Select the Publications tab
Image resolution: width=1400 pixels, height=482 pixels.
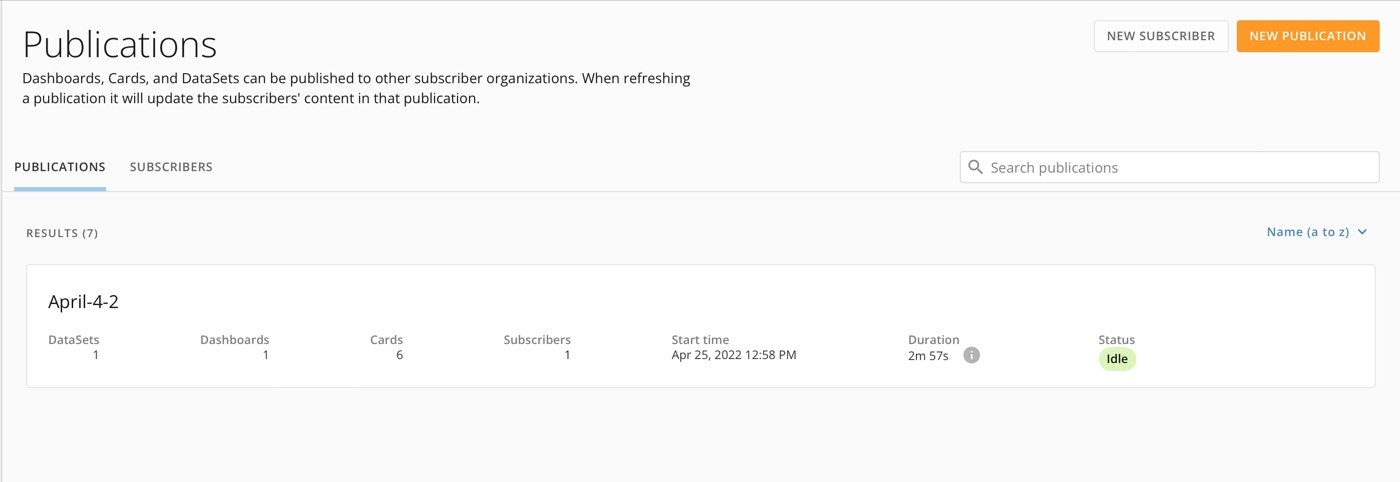(x=60, y=167)
